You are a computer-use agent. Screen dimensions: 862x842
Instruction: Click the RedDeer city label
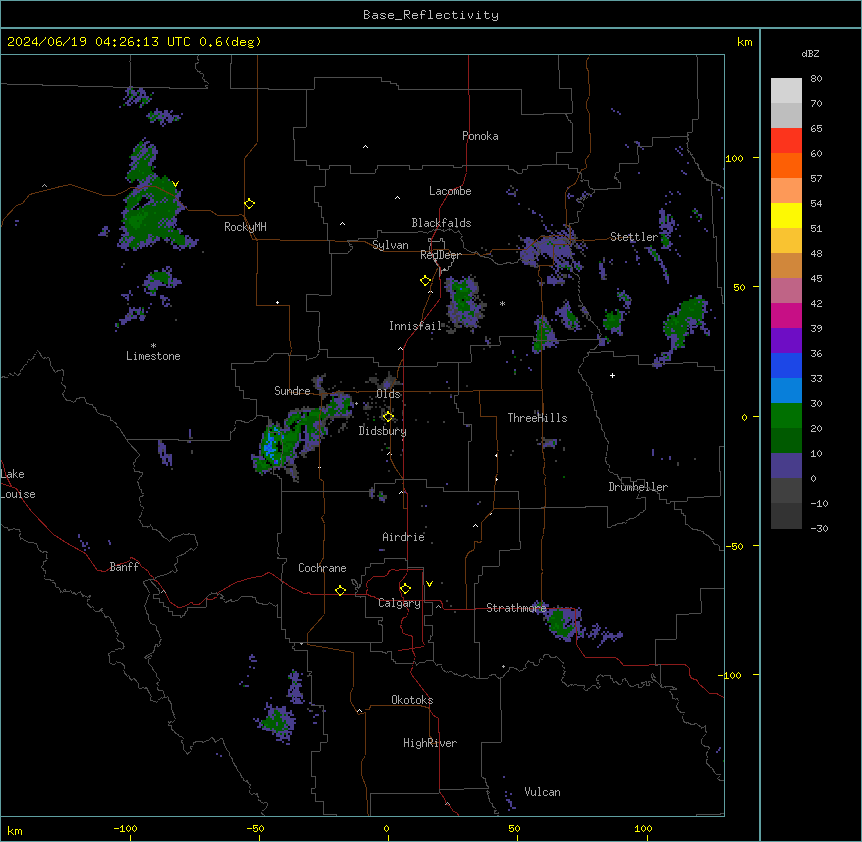click(x=440, y=255)
